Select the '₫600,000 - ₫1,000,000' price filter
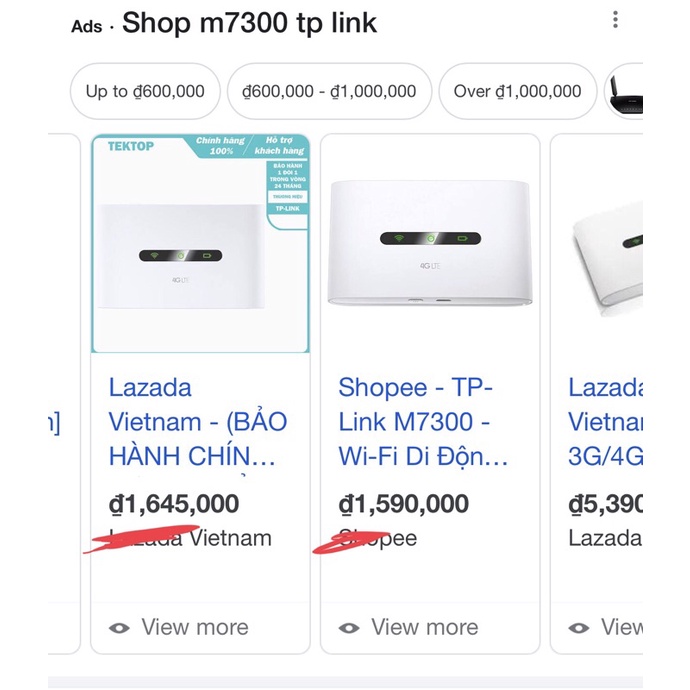 pos(329,91)
